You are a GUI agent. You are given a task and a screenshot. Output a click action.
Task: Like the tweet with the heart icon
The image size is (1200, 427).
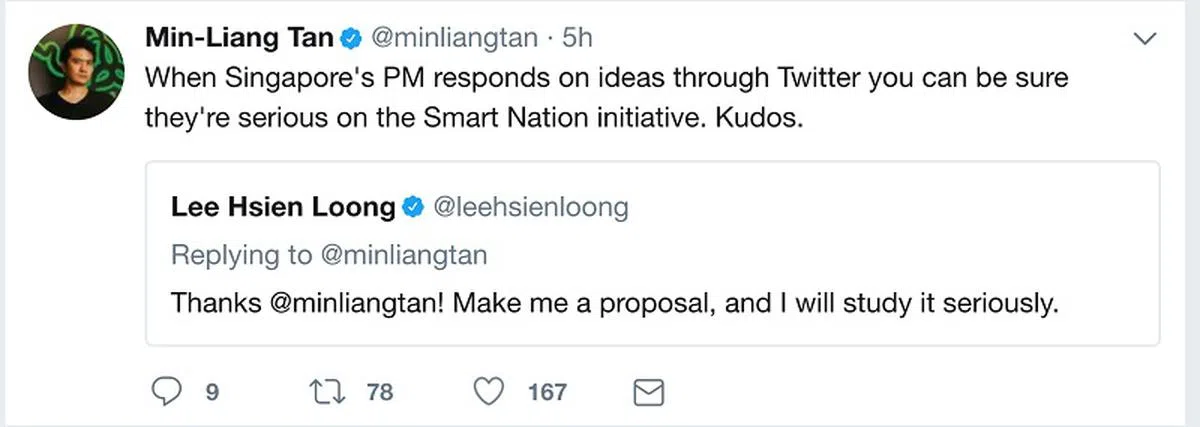(x=488, y=392)
